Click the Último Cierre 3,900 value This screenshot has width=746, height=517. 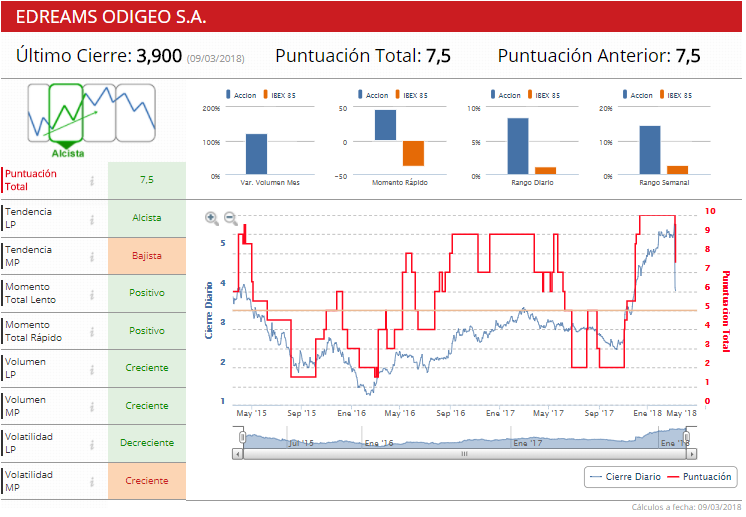click(159, 56)
